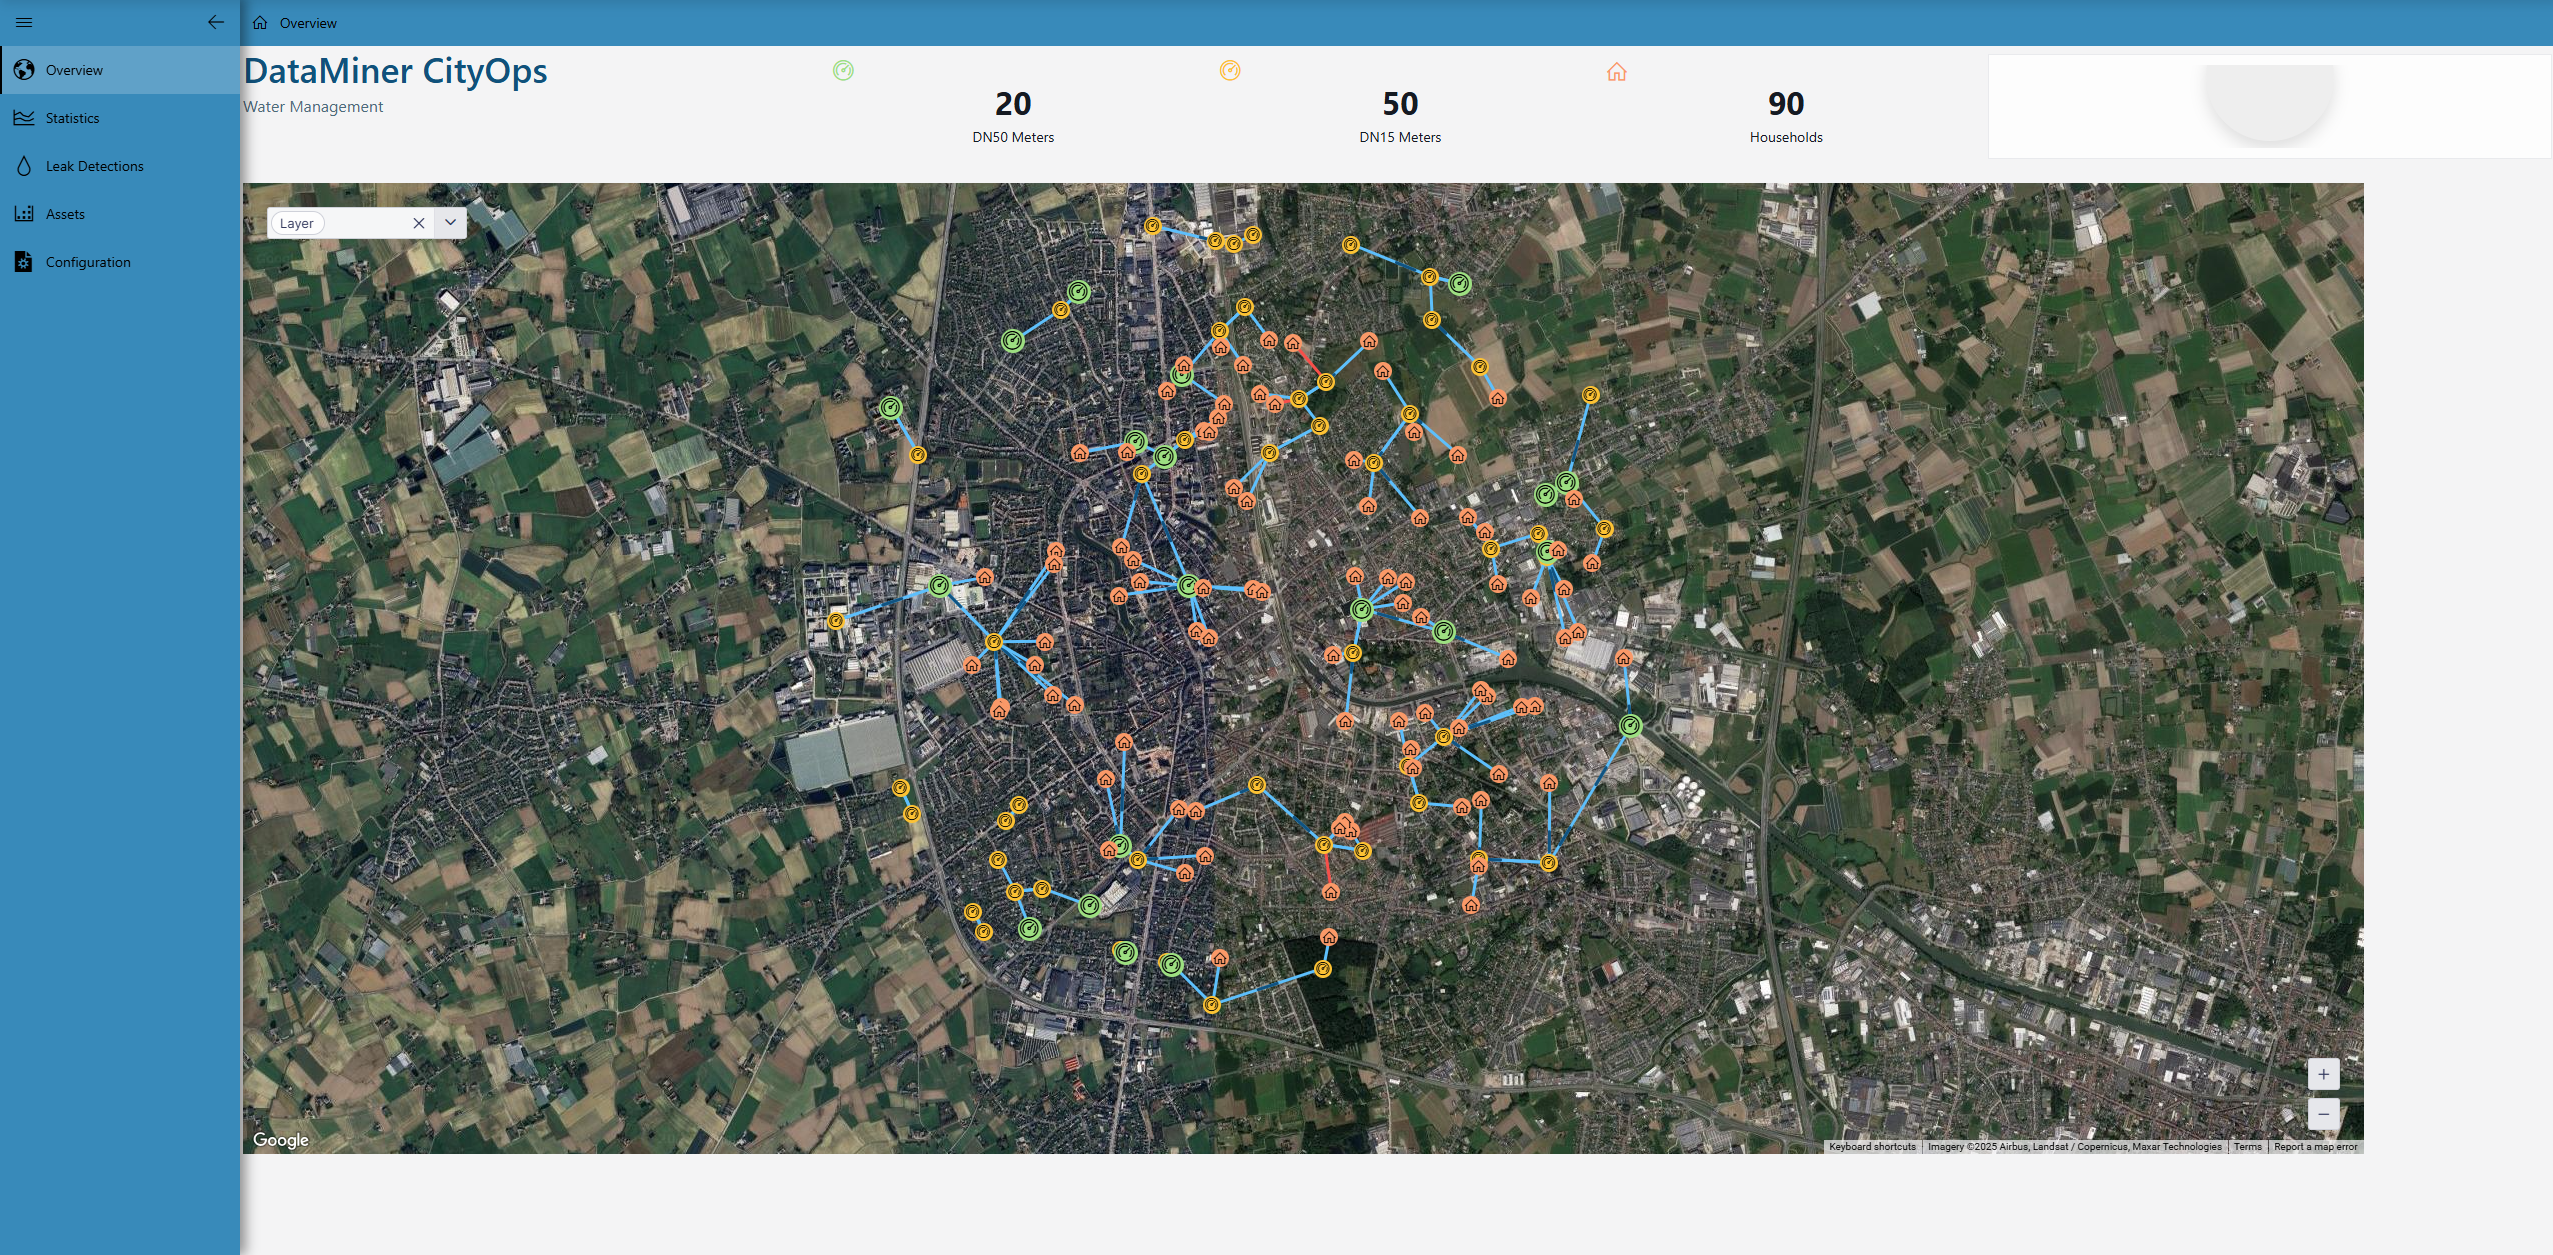Expand the Layer dropdown arrow
The height and width of the screenshot is (1255, 2553).
(x=450, y=223)
